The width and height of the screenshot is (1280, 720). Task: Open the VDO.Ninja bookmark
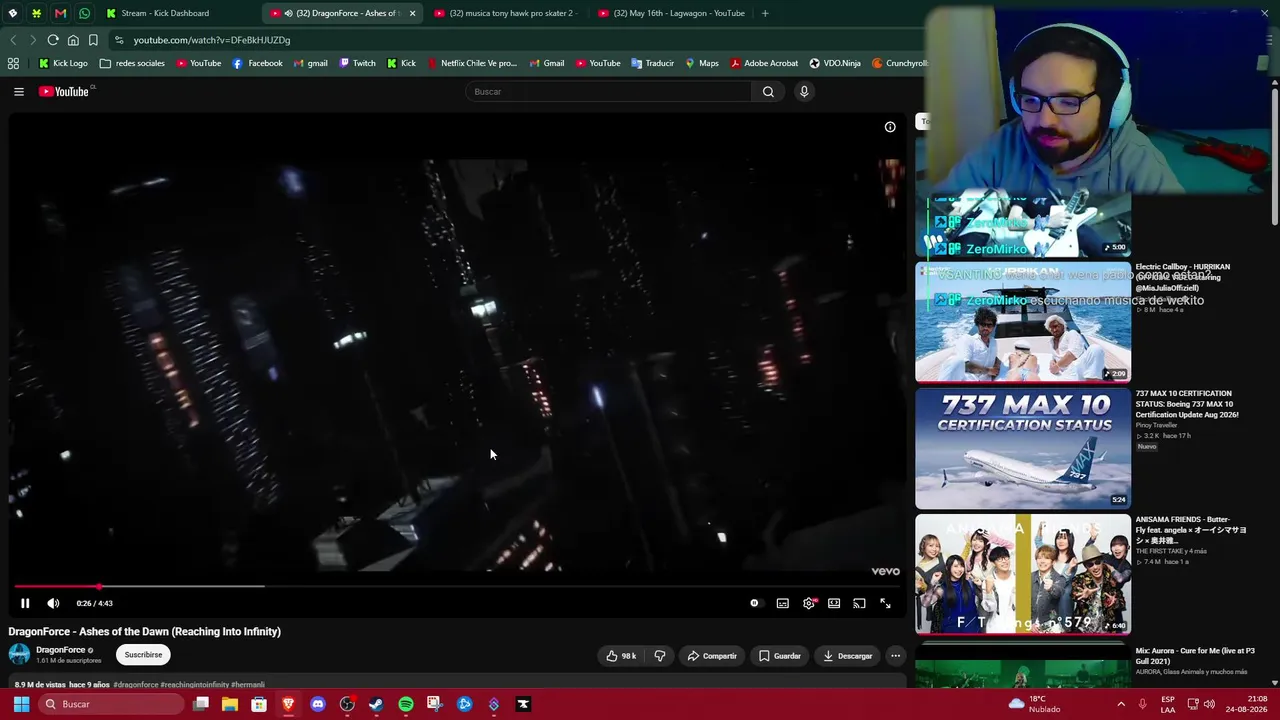835,63
